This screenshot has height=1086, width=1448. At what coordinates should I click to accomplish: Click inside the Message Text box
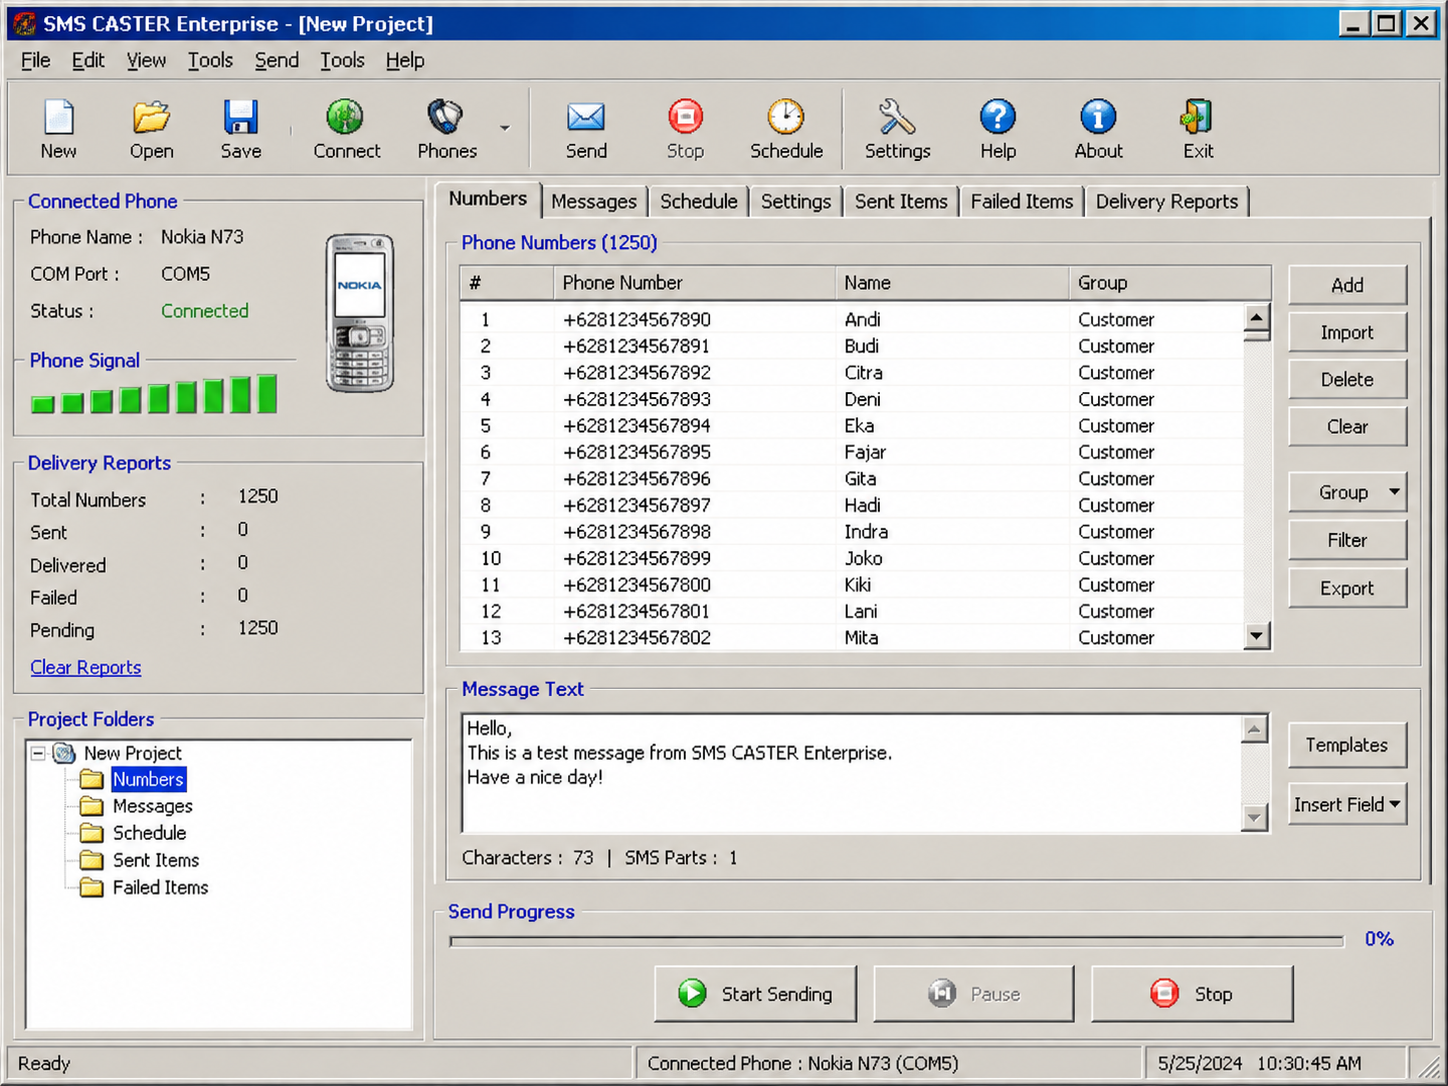point(851,773)
